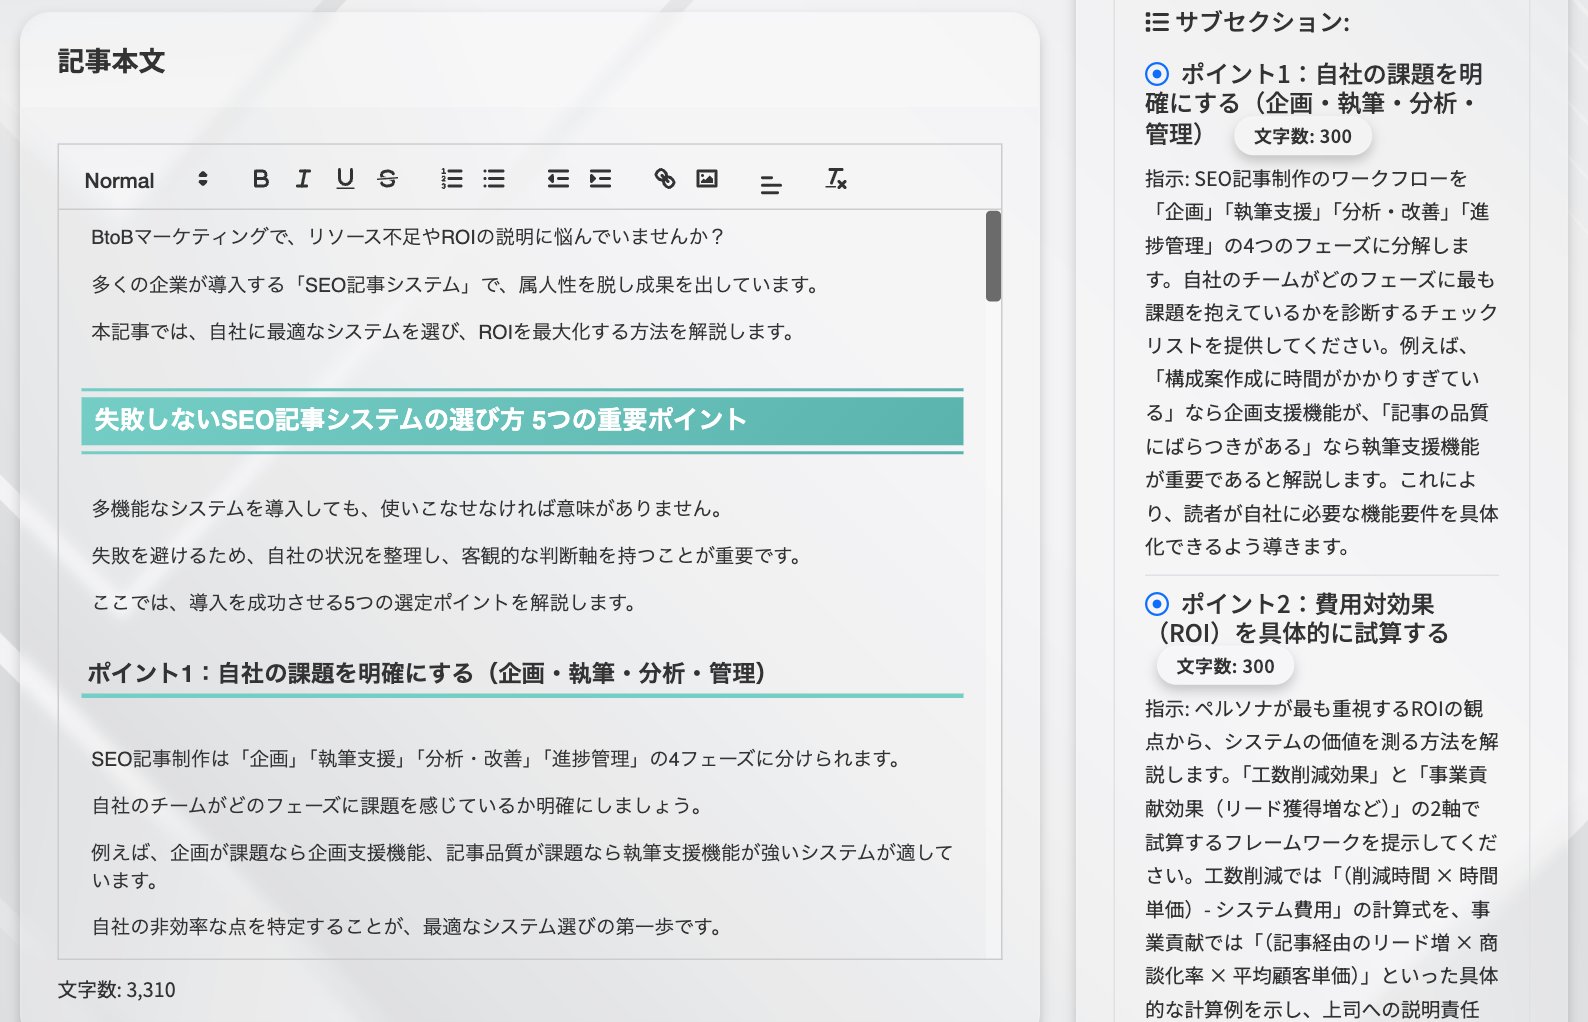Viewport: 1588px width, 1022px height.
Task: Clear formatting with the Tx icon
Action: [836, 179]
